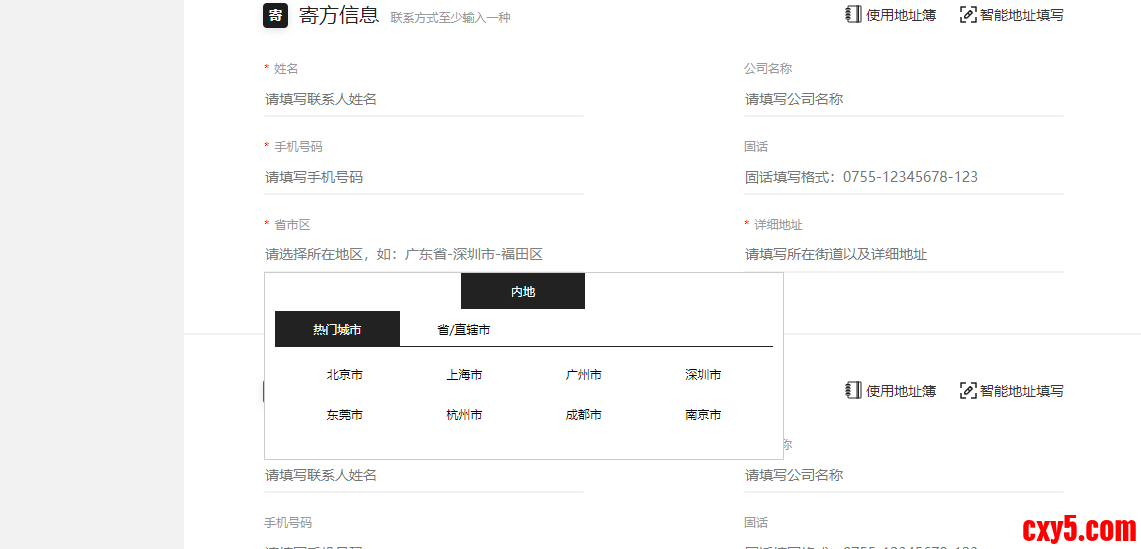This screenshot has height=549, width=1141.
Task: Choose 北京市 from hot cities
Action: (x=344, y=375)
